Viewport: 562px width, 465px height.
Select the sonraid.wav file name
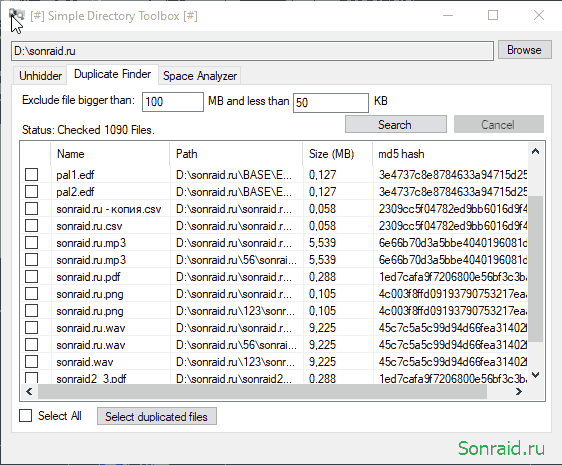coord(85,362)
